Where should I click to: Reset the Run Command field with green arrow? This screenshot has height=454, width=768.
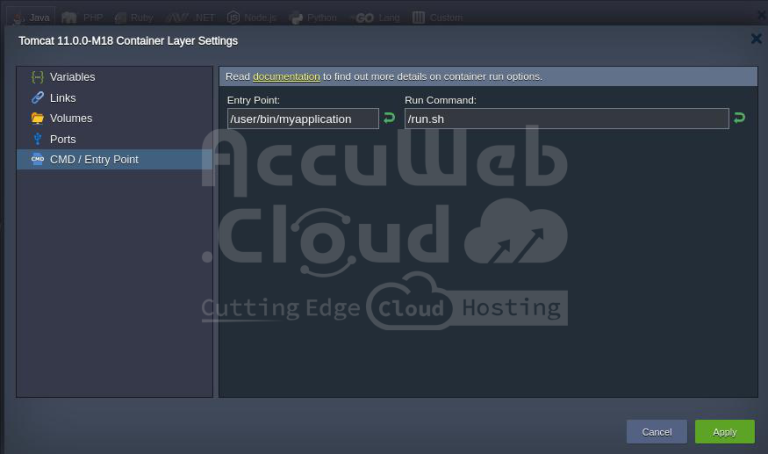tap(739, 118)
